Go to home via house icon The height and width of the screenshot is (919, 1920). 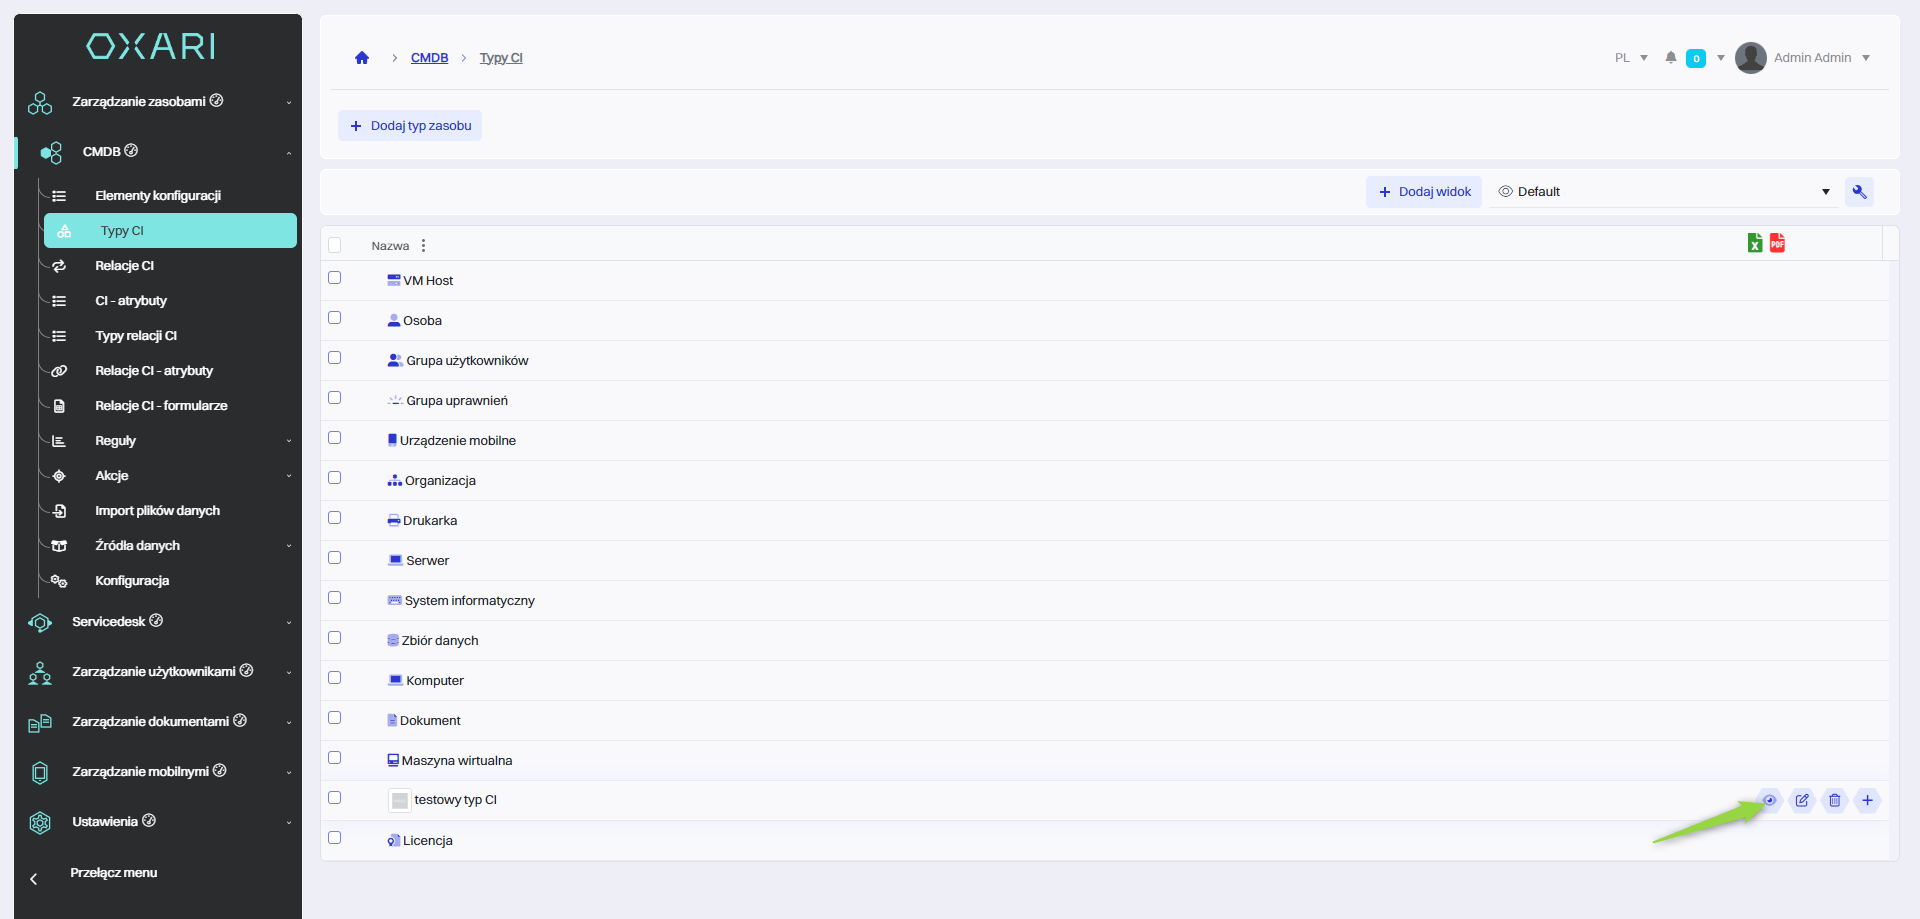point(362,58)
